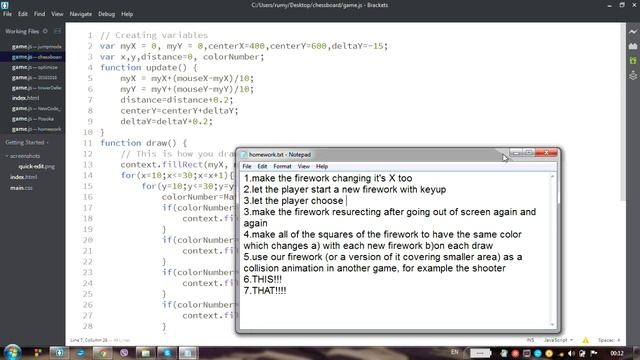The height and width of the screenshot is (360, 640).
Task: Click Notepad line '7.THAT!!!!'
Action: pos(265,291)
